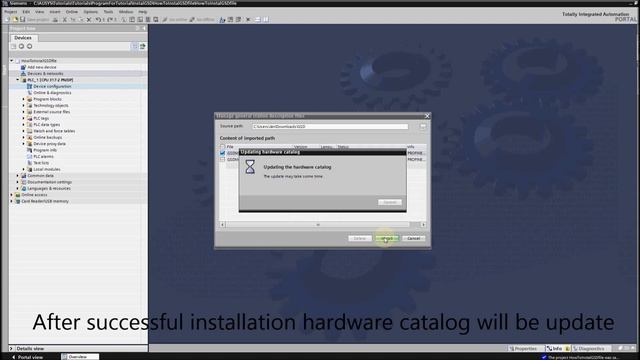Collapse the project root node in tree

[12, 61]
